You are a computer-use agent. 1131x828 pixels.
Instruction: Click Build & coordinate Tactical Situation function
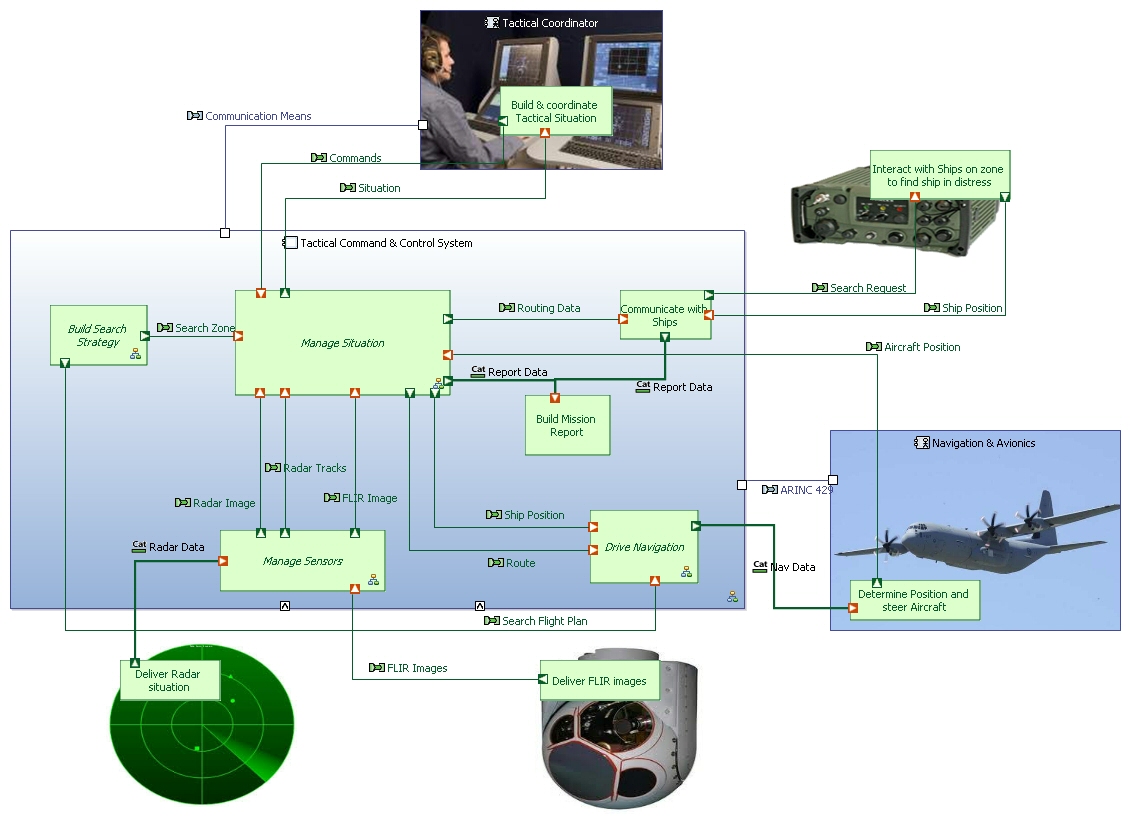coord(555,111)
